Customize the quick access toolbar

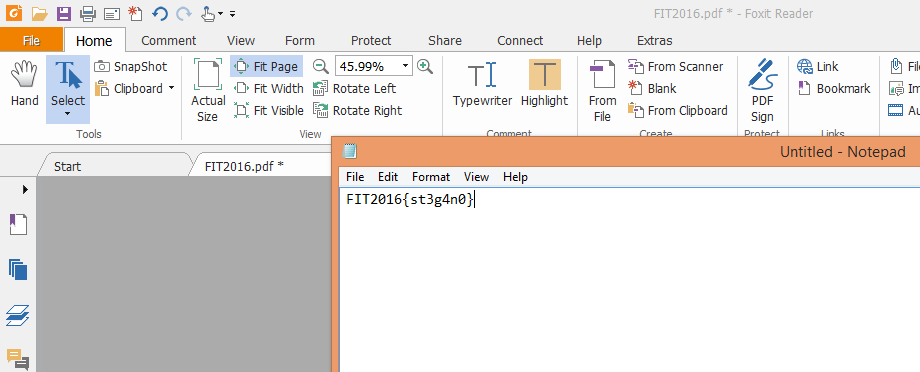233,13
